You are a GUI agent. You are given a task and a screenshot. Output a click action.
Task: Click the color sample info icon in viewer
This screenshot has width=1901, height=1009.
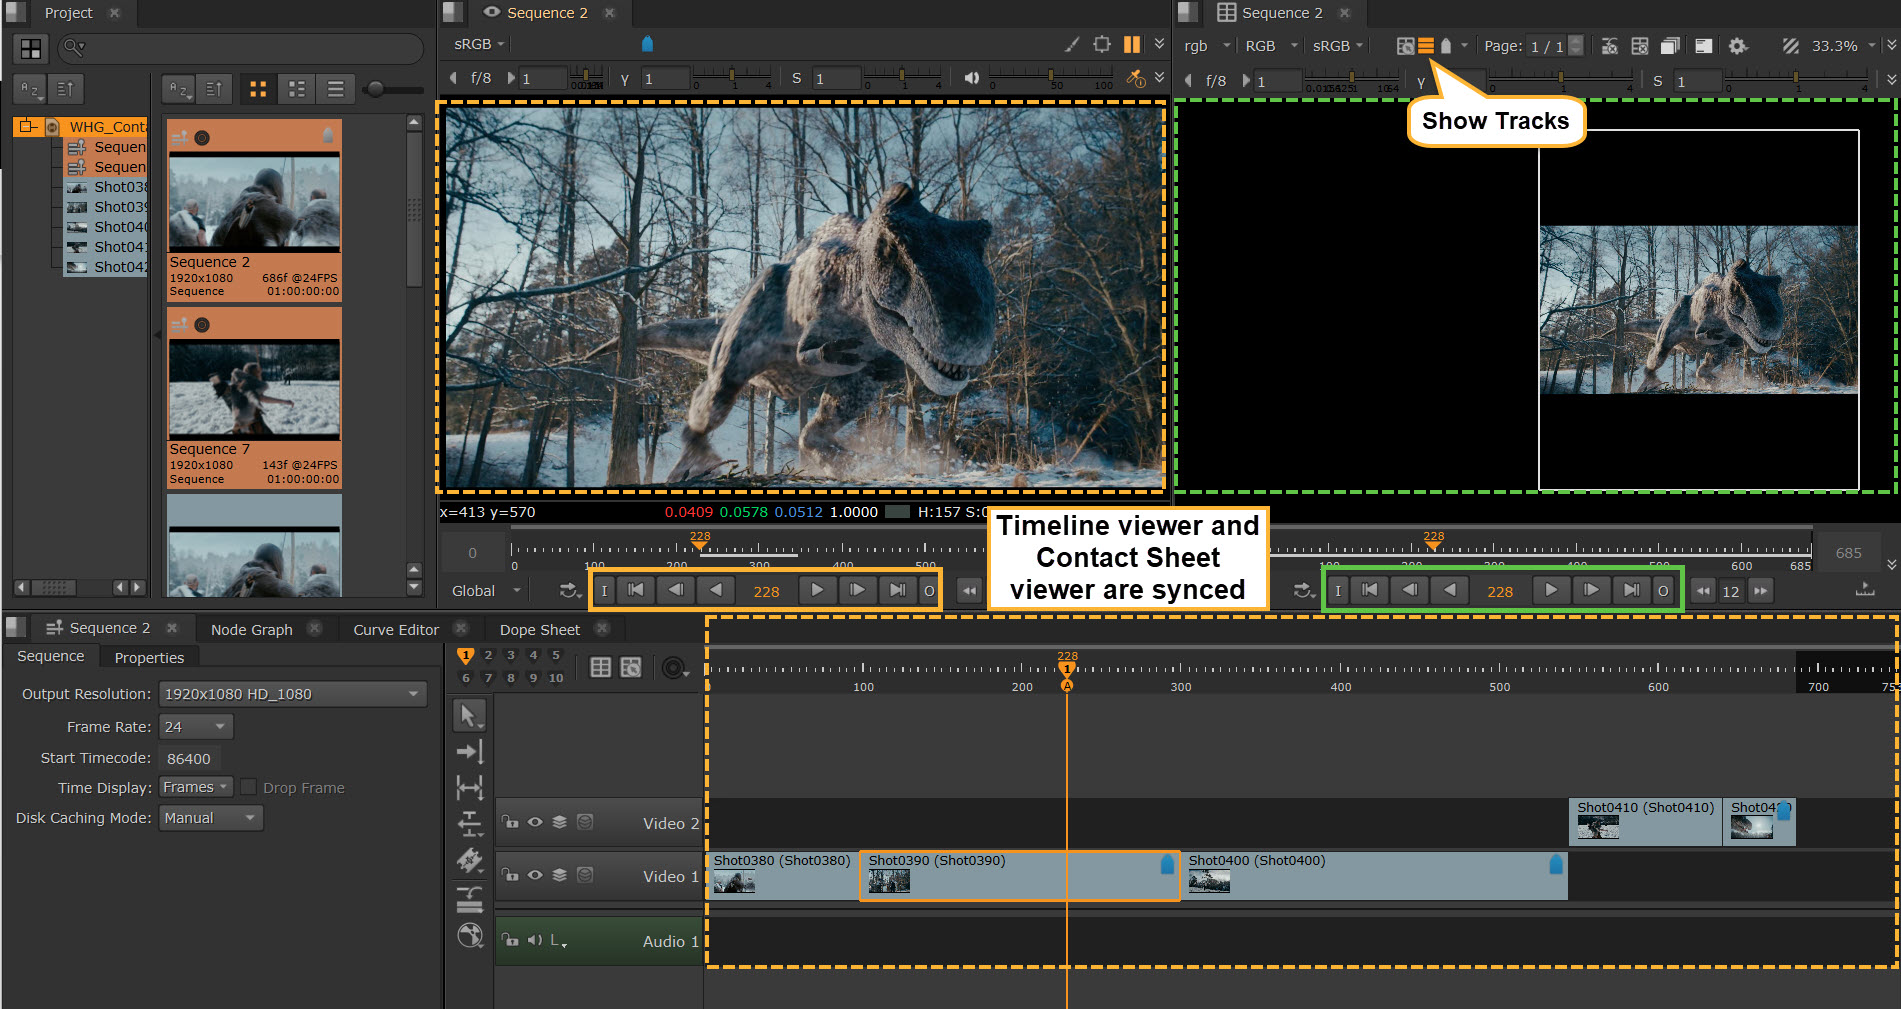(1135, 78)
